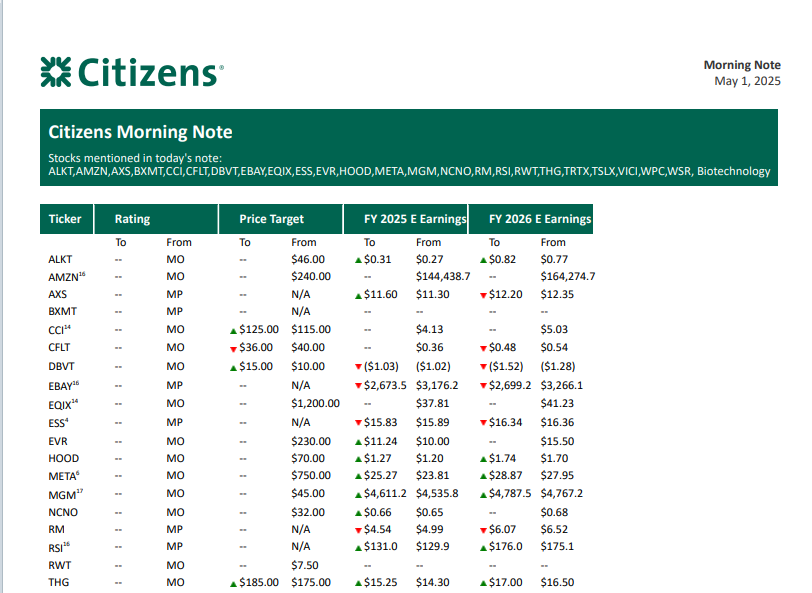Click the red down arrow beside $12.20
The image size is (812, 593).
(483, 296)
